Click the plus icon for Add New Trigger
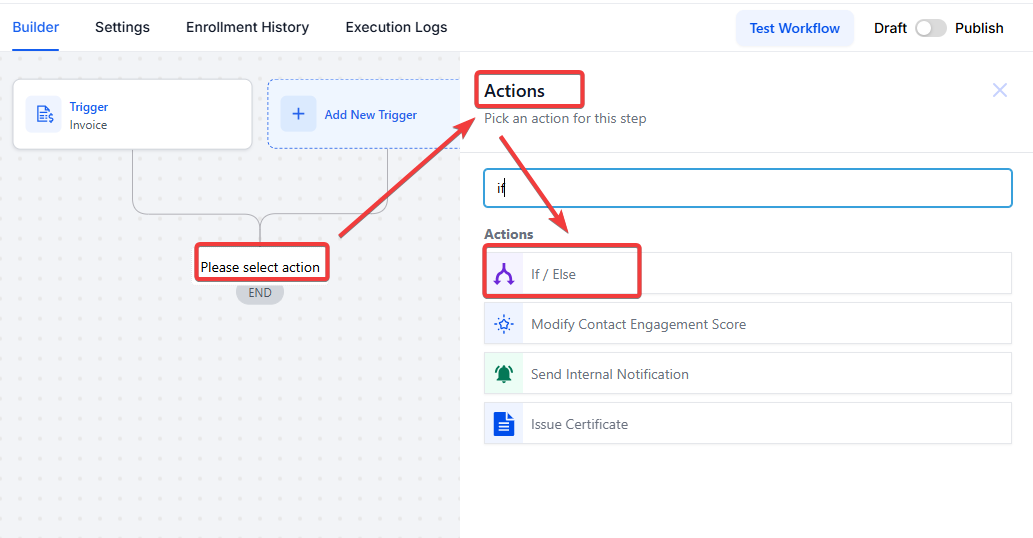Viewport: 1033px width, 538px height. click(298, 114)
